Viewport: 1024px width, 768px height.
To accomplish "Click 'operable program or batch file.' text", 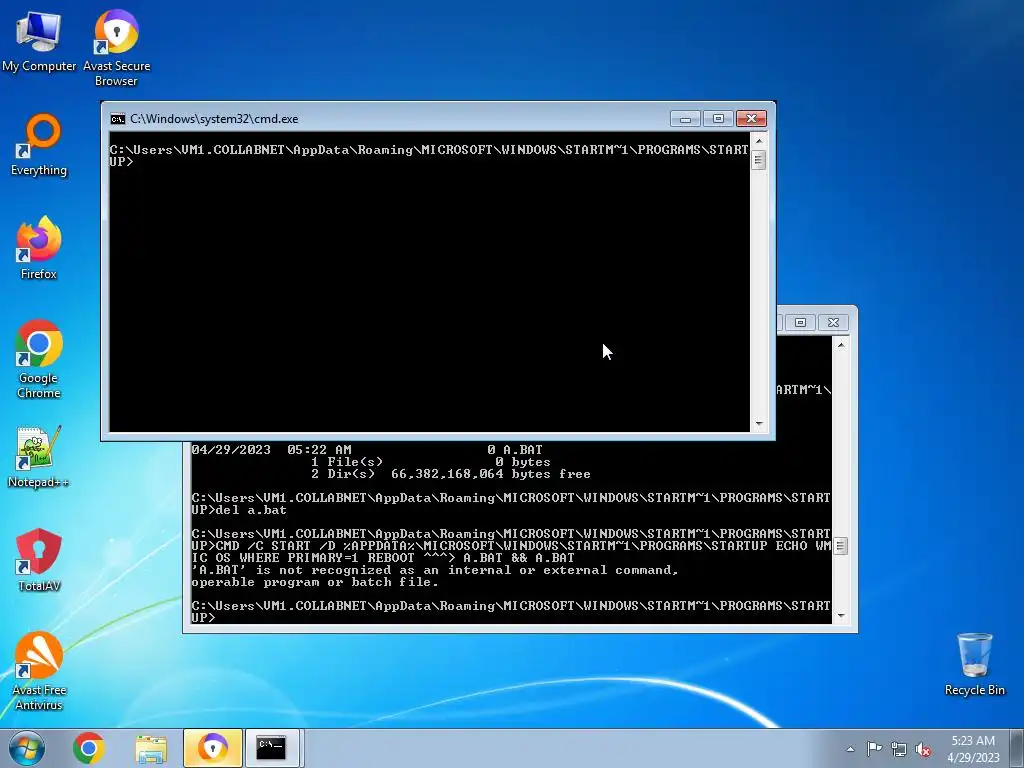I will (x=315, y=582).
